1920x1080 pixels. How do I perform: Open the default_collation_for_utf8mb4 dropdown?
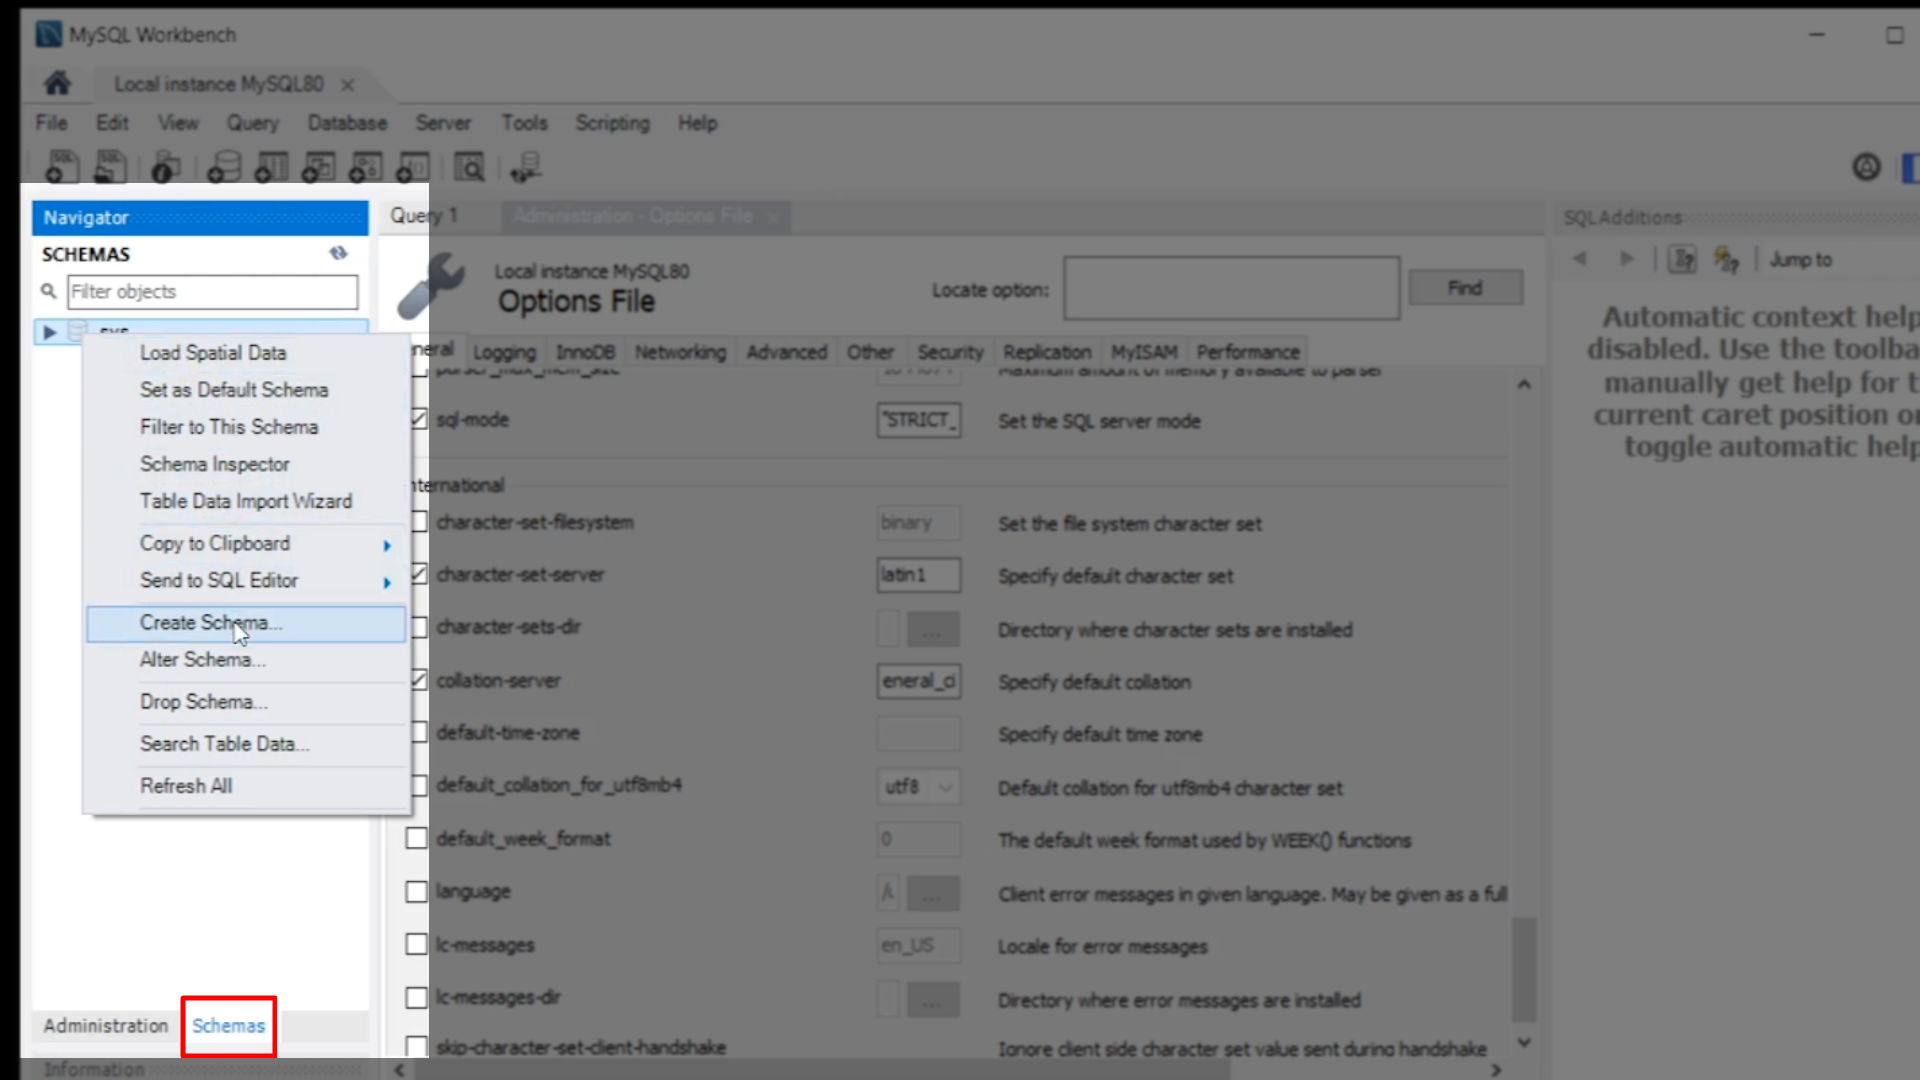pyautogui.click(x=945, y=787)
